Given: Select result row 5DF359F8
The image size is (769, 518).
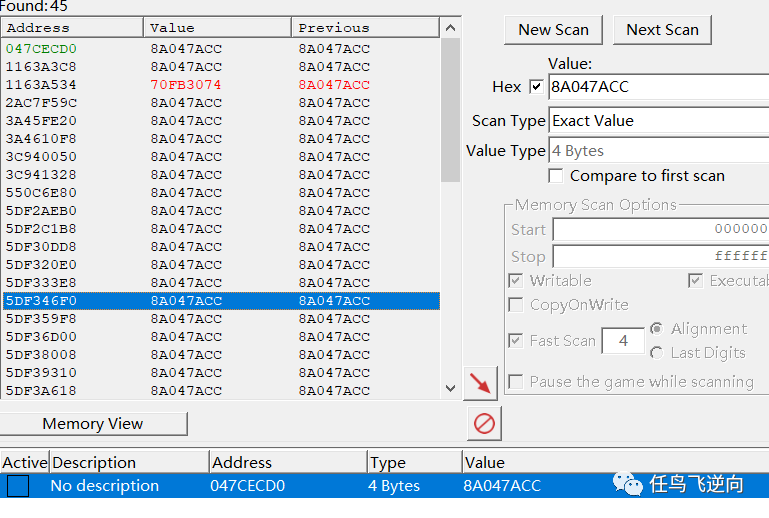Looking at the screenshot, I should [221, 318].
